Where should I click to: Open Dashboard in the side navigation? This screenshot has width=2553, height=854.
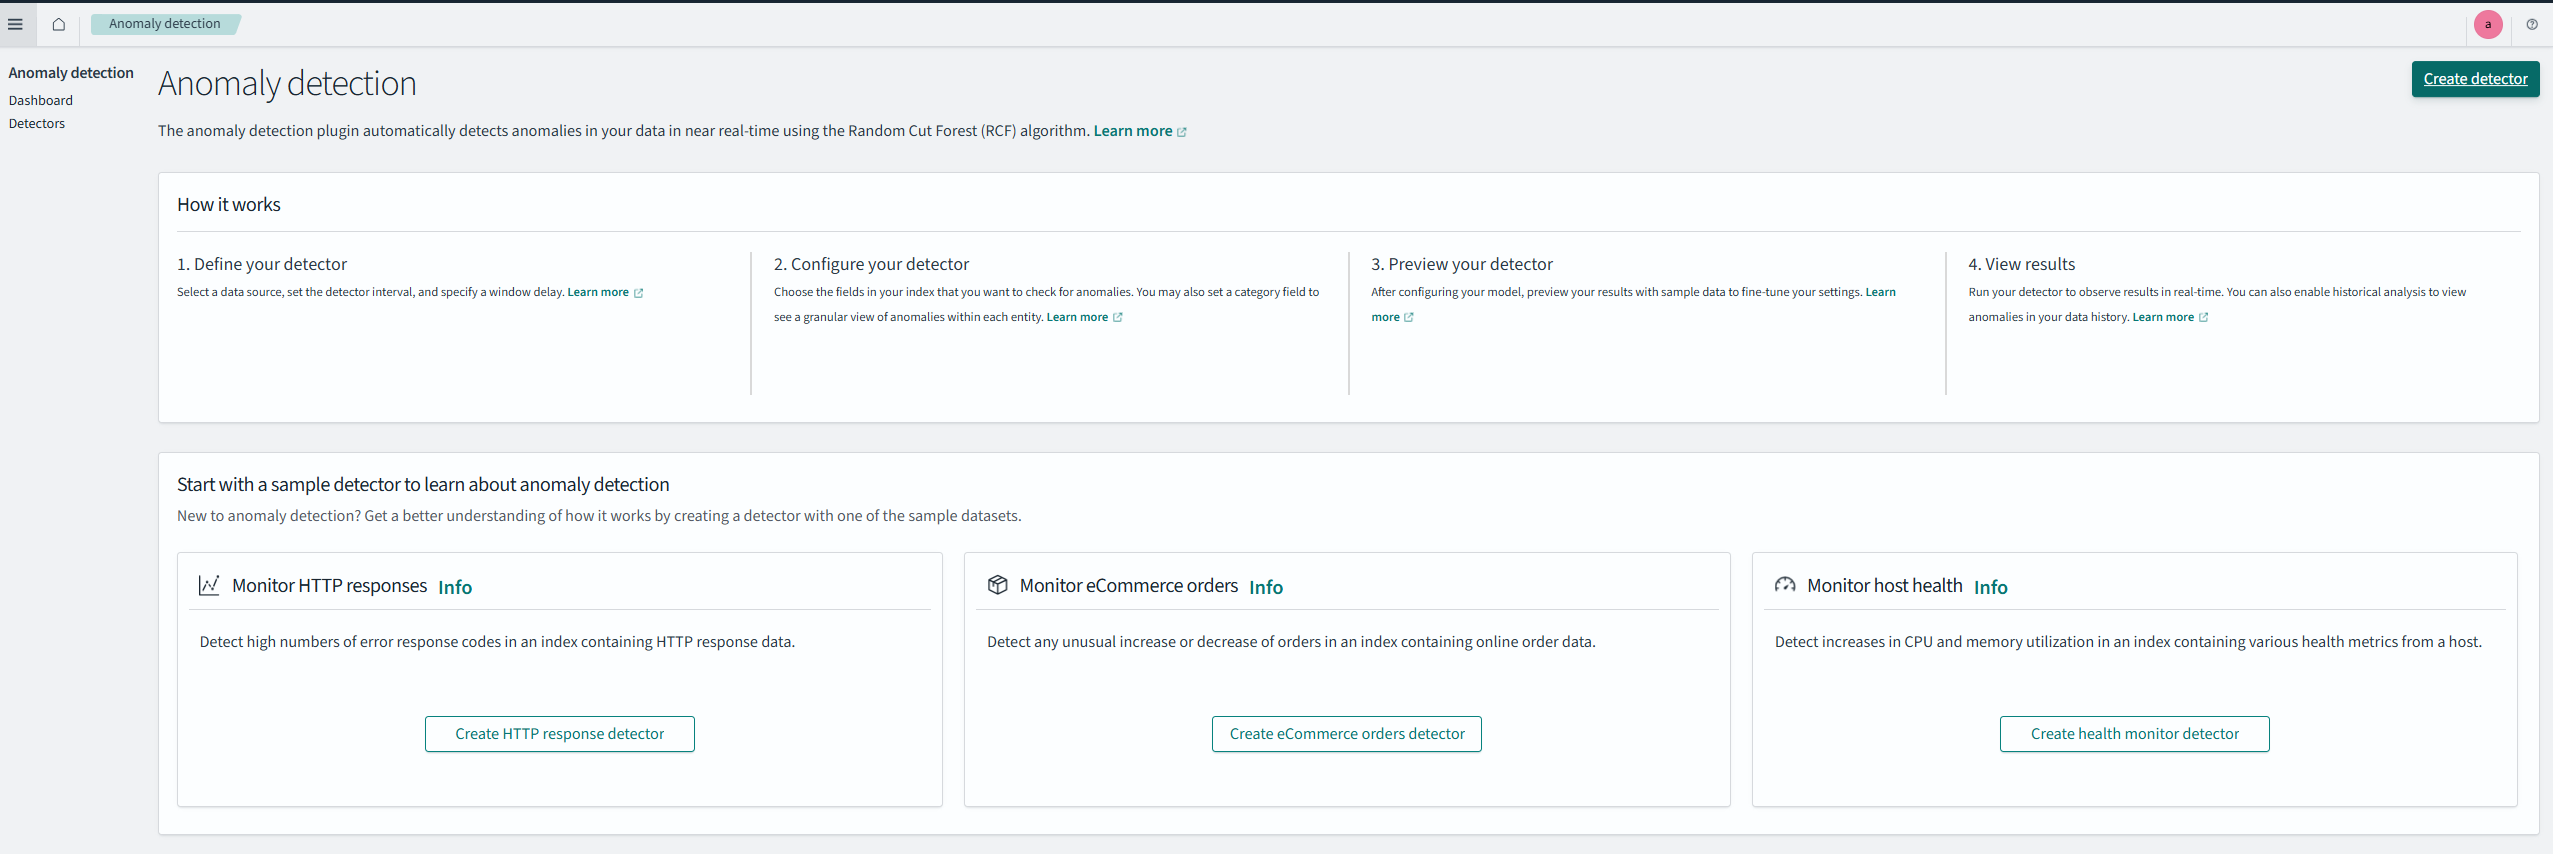pos(41,100)
